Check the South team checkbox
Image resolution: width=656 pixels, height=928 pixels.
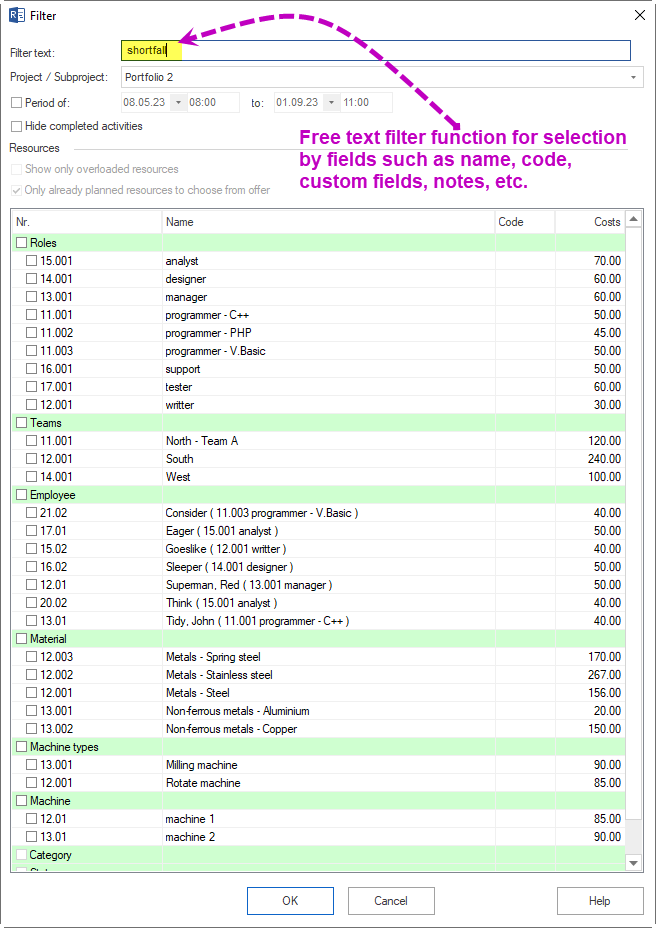(x=31, y=459)
